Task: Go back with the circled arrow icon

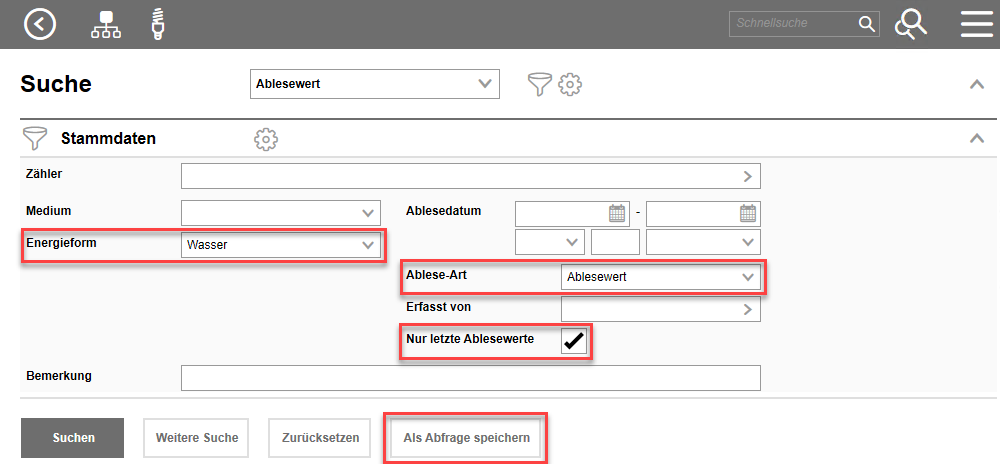Action: click(x=40, y=24)
